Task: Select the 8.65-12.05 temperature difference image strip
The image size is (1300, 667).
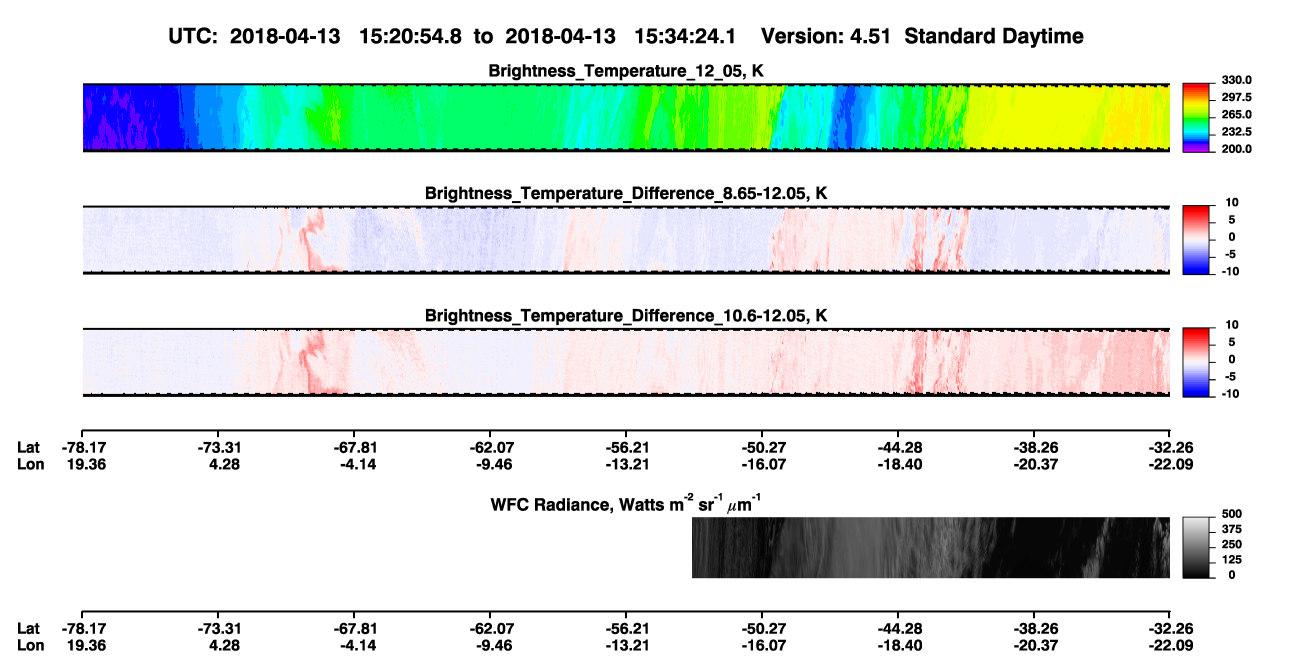Action: pos(626,239)
